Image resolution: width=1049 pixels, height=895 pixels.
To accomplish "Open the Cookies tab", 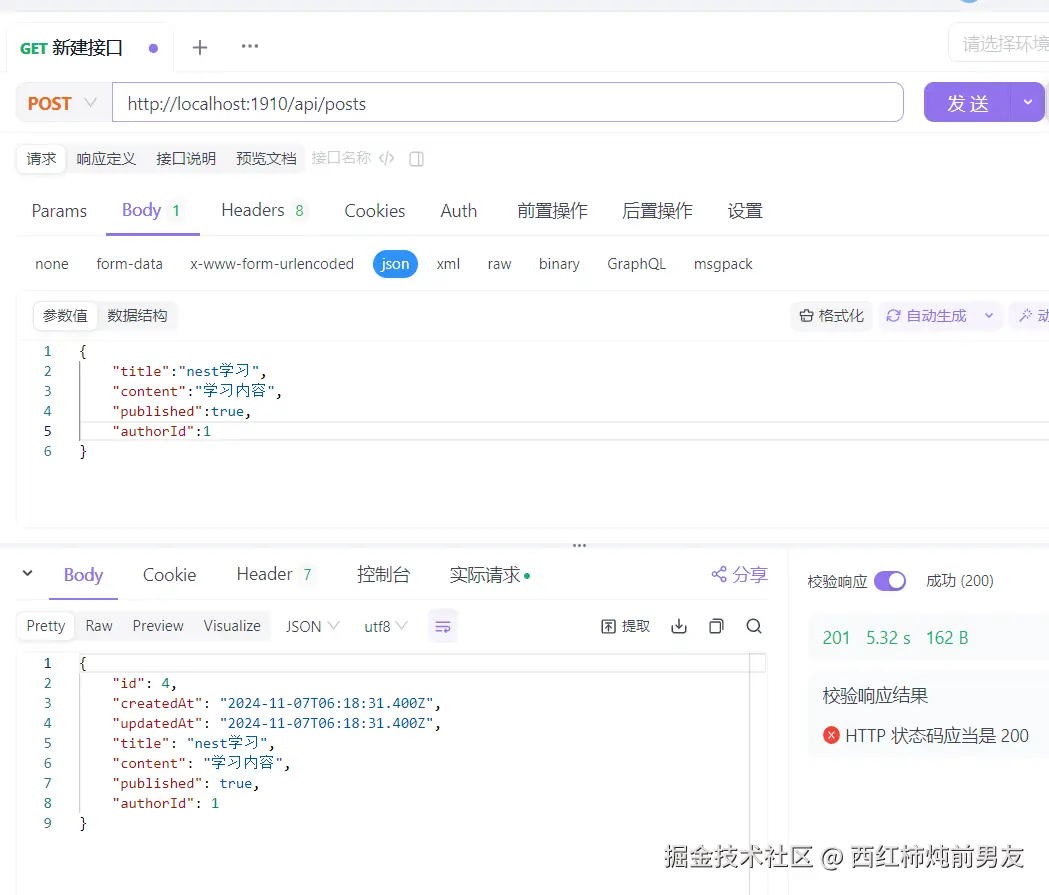I will 375,211.
